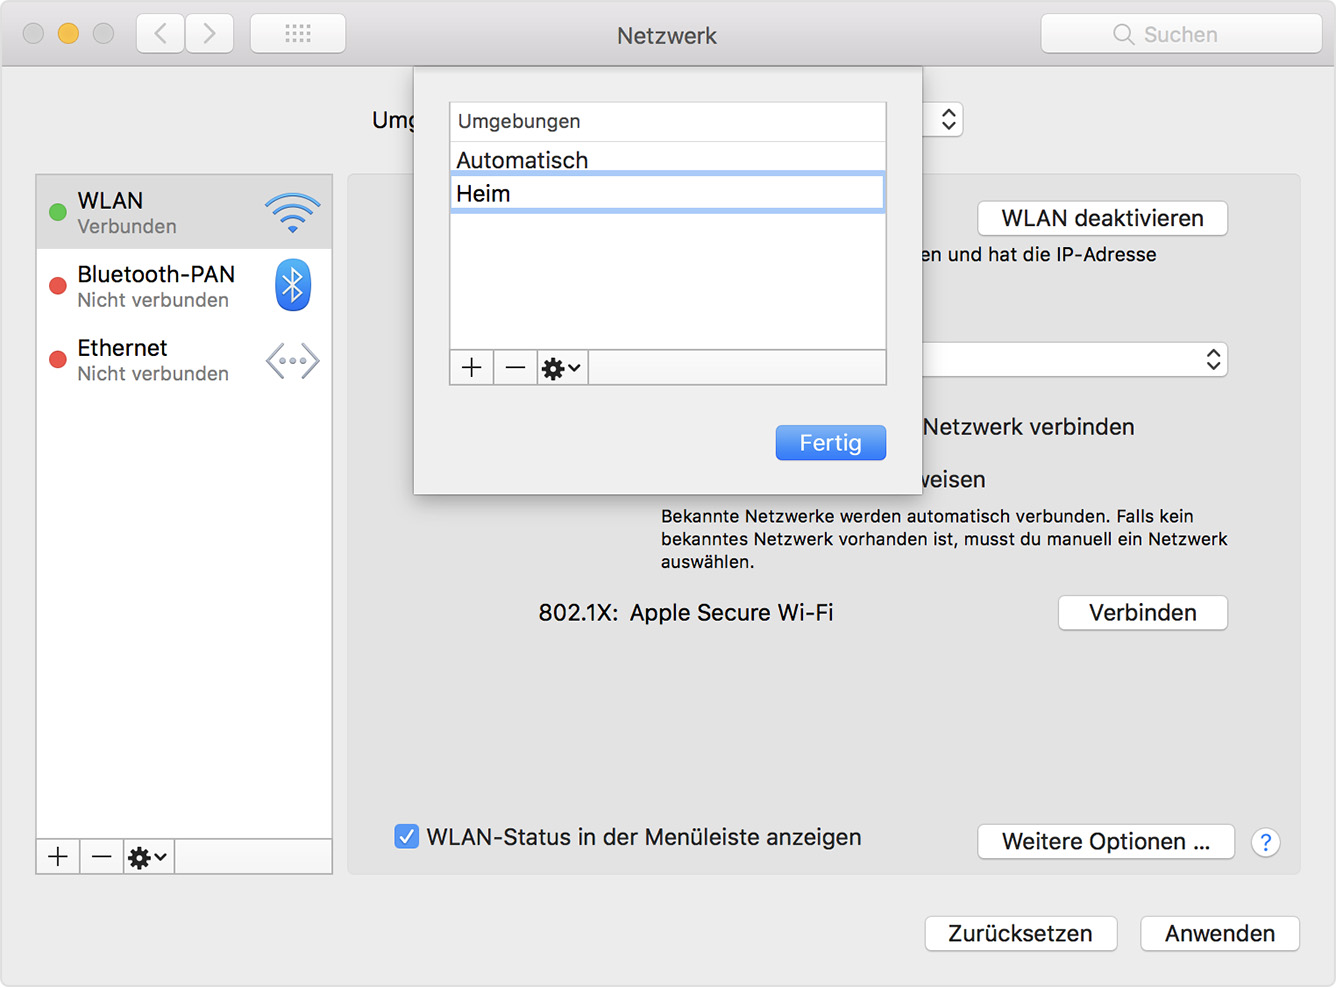The image size is (1336, 988).
Task: Click the blue Bluetooth icon
Action: pos(292,286)
